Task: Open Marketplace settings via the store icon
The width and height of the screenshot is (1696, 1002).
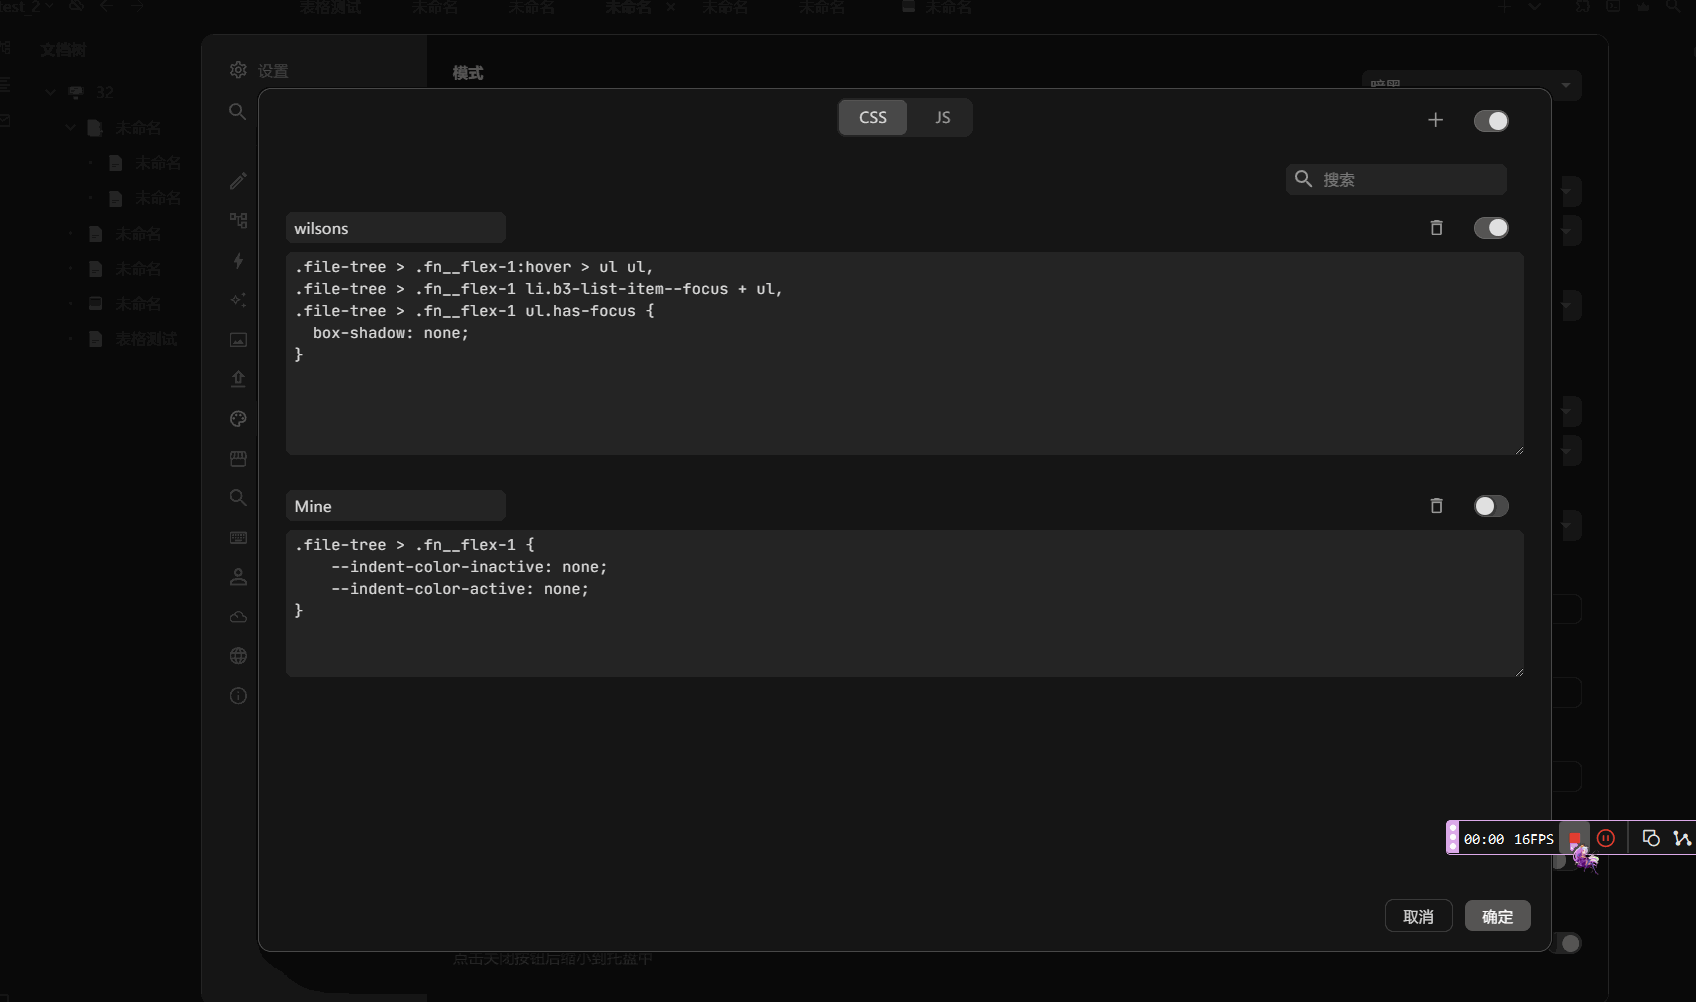Action: (x=238, y=459)
